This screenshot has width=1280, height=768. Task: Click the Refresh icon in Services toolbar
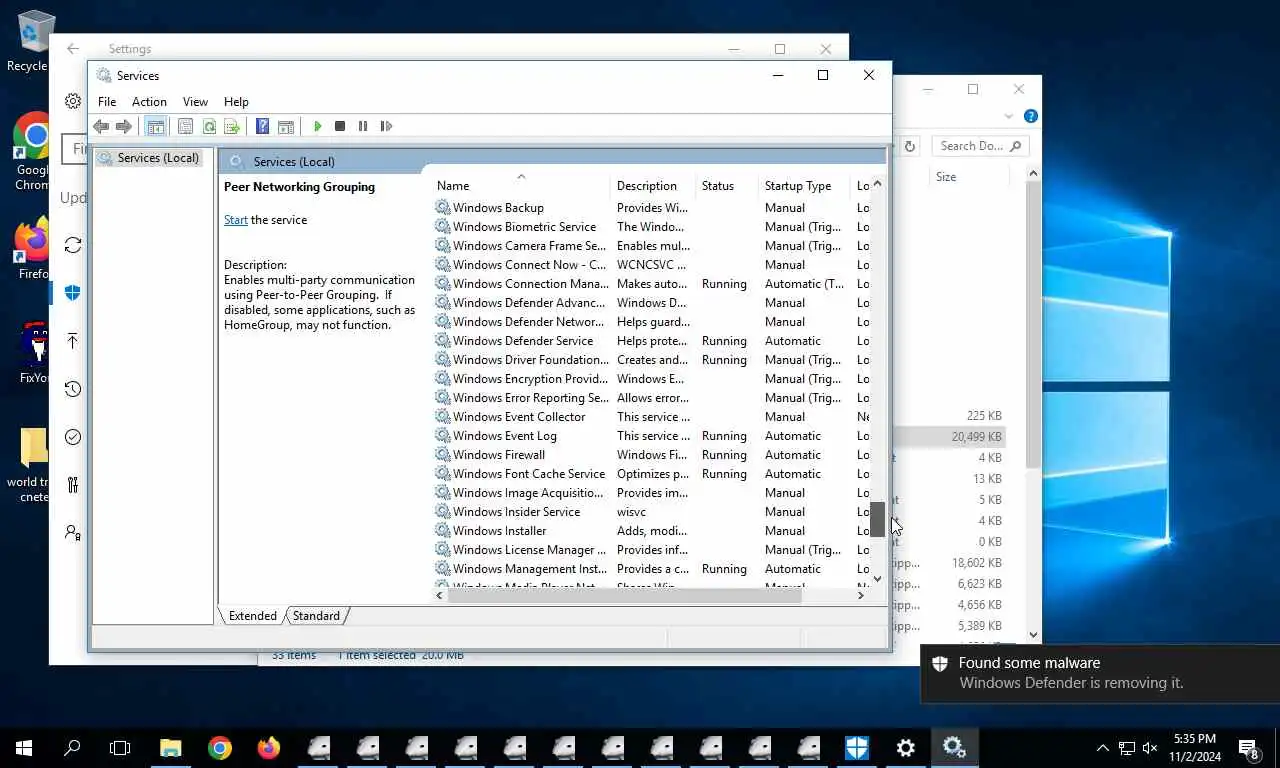point(209,126)
